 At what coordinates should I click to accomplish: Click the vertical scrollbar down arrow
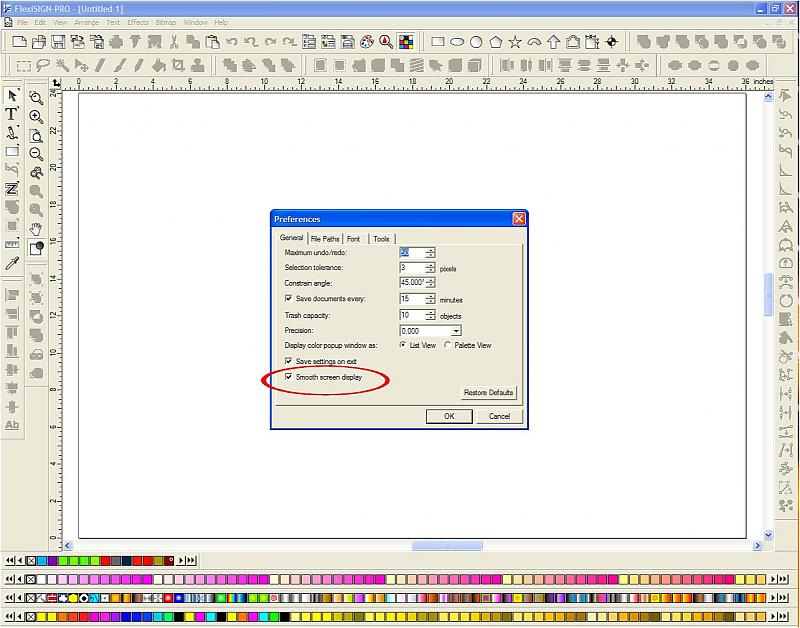768,535
